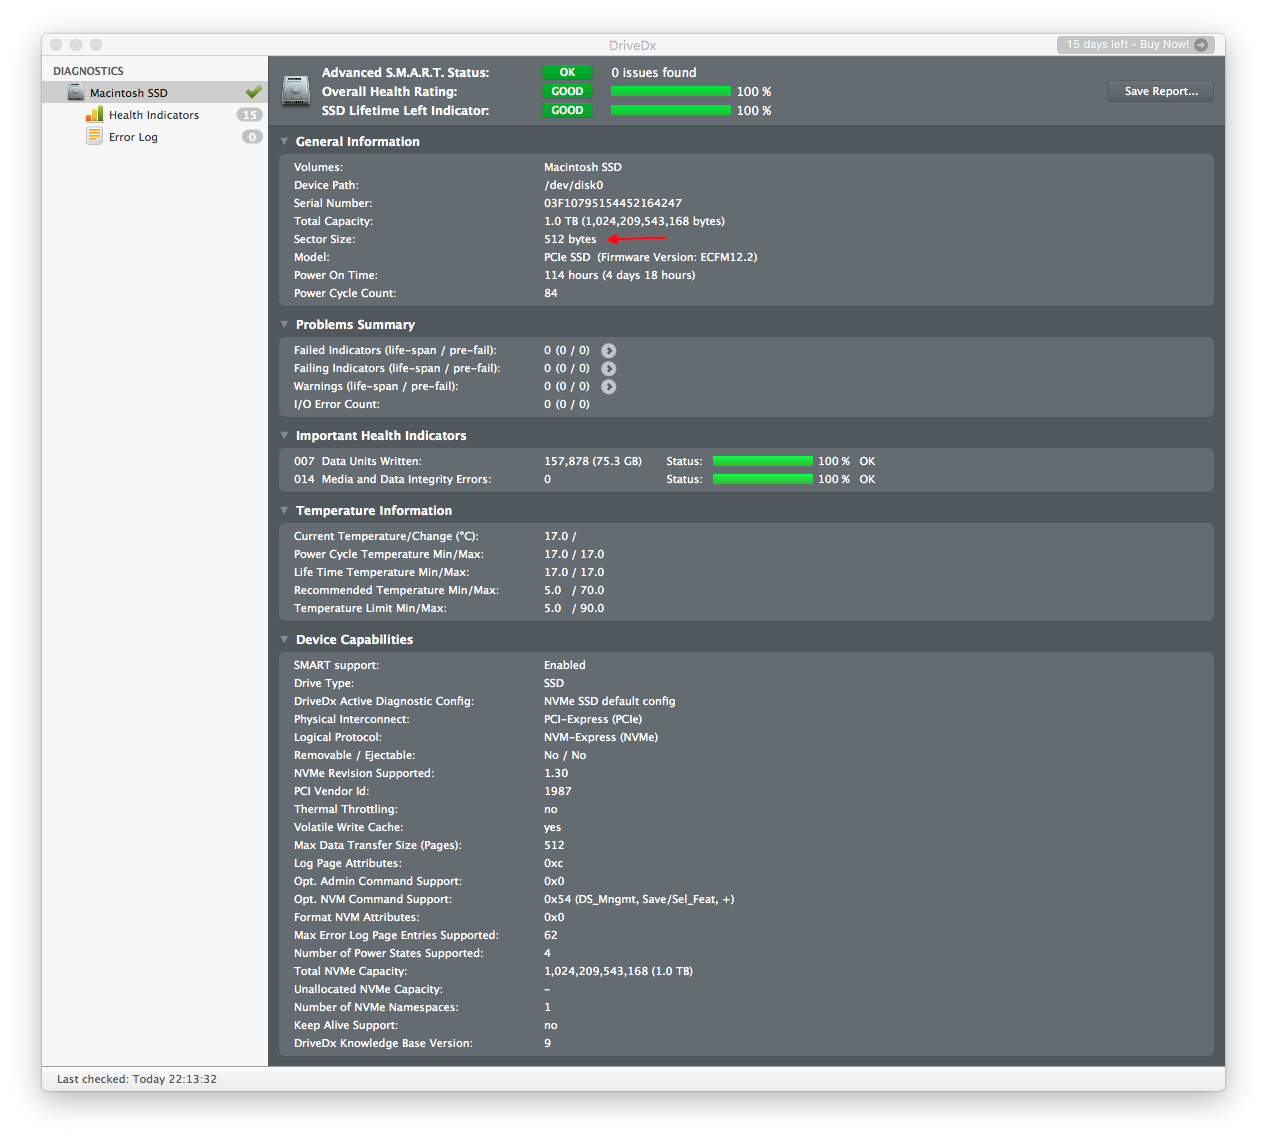Select Macintosh SSD drive icon in sidebar

click(76, 92)
